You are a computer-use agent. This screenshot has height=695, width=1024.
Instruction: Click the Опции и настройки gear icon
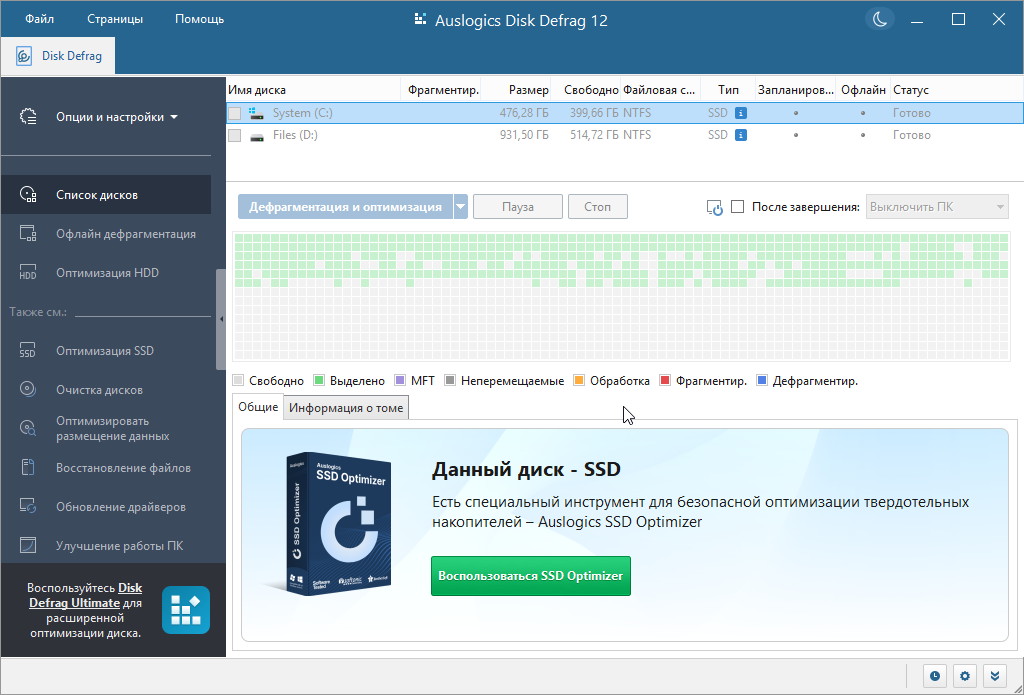28,117
